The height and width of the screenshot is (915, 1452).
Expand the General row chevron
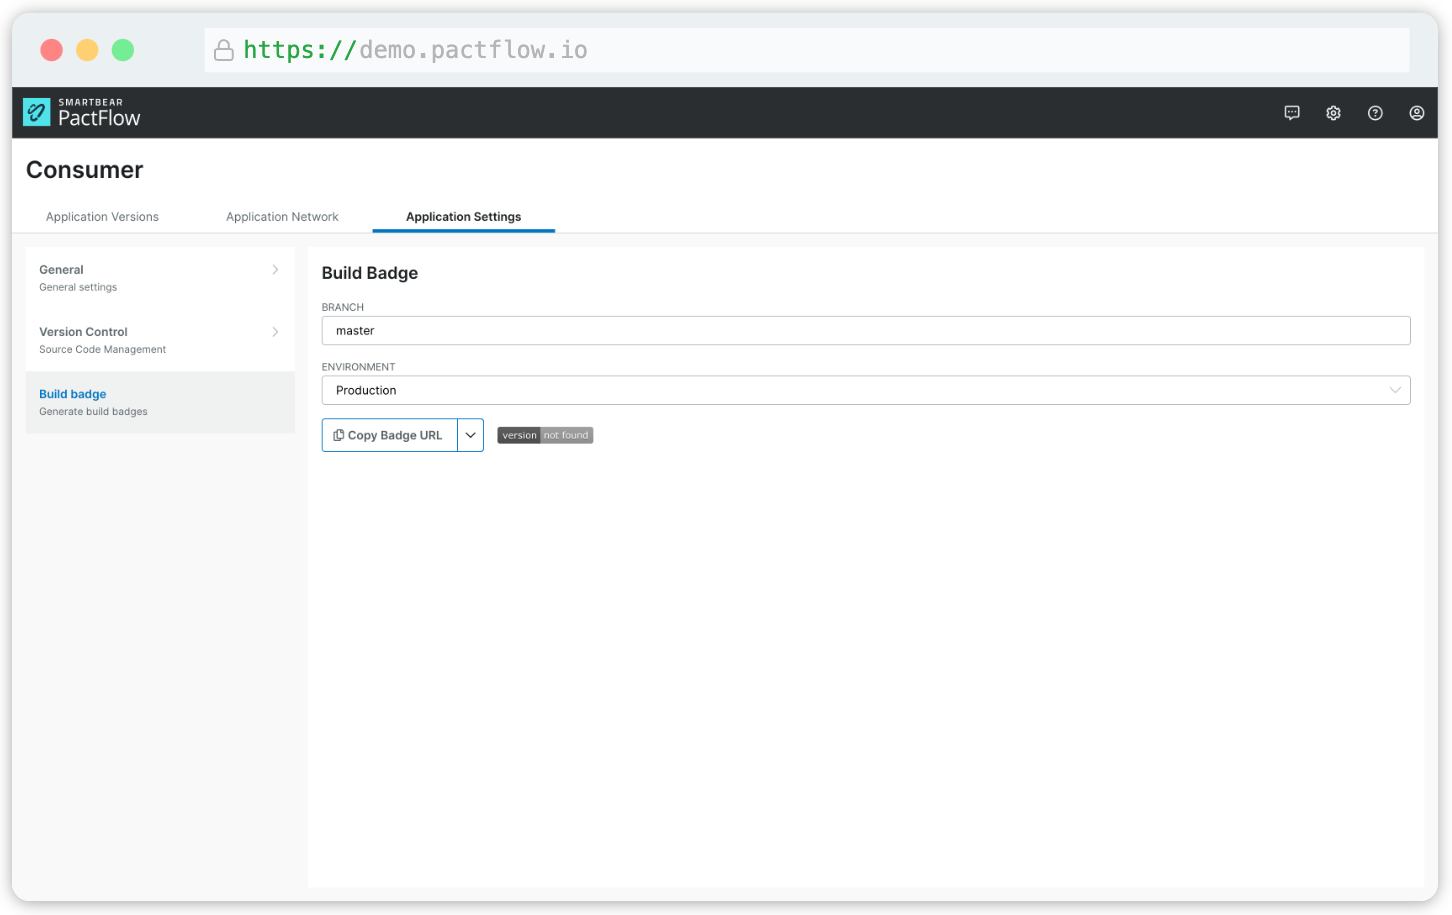[x=275, y=270]
